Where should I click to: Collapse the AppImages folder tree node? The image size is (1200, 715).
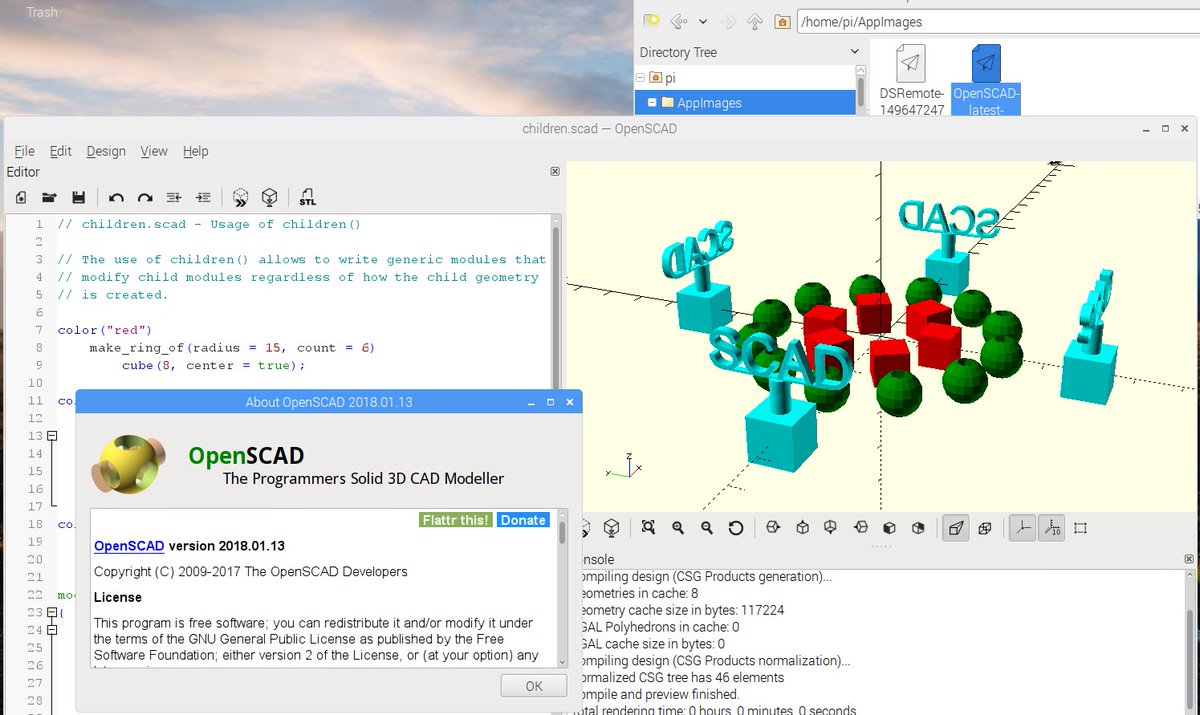650,102
